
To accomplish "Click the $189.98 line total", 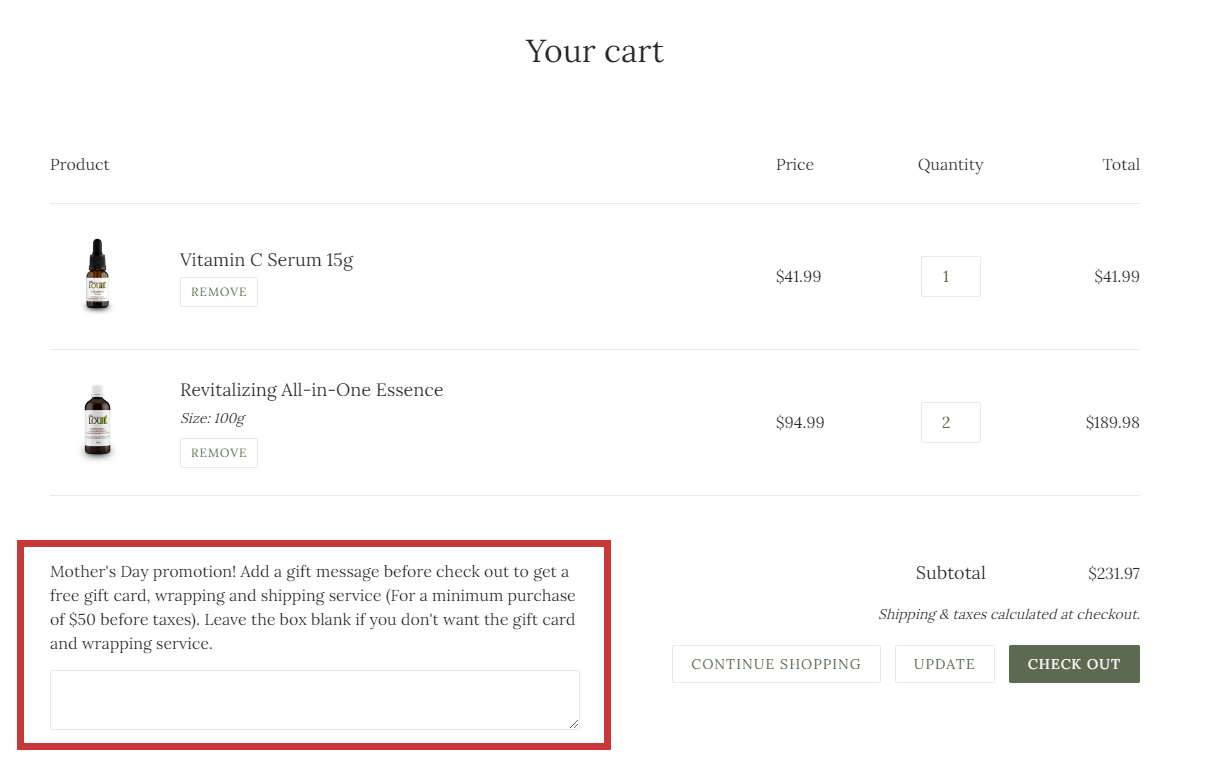I will click(x=1112, y=422).
